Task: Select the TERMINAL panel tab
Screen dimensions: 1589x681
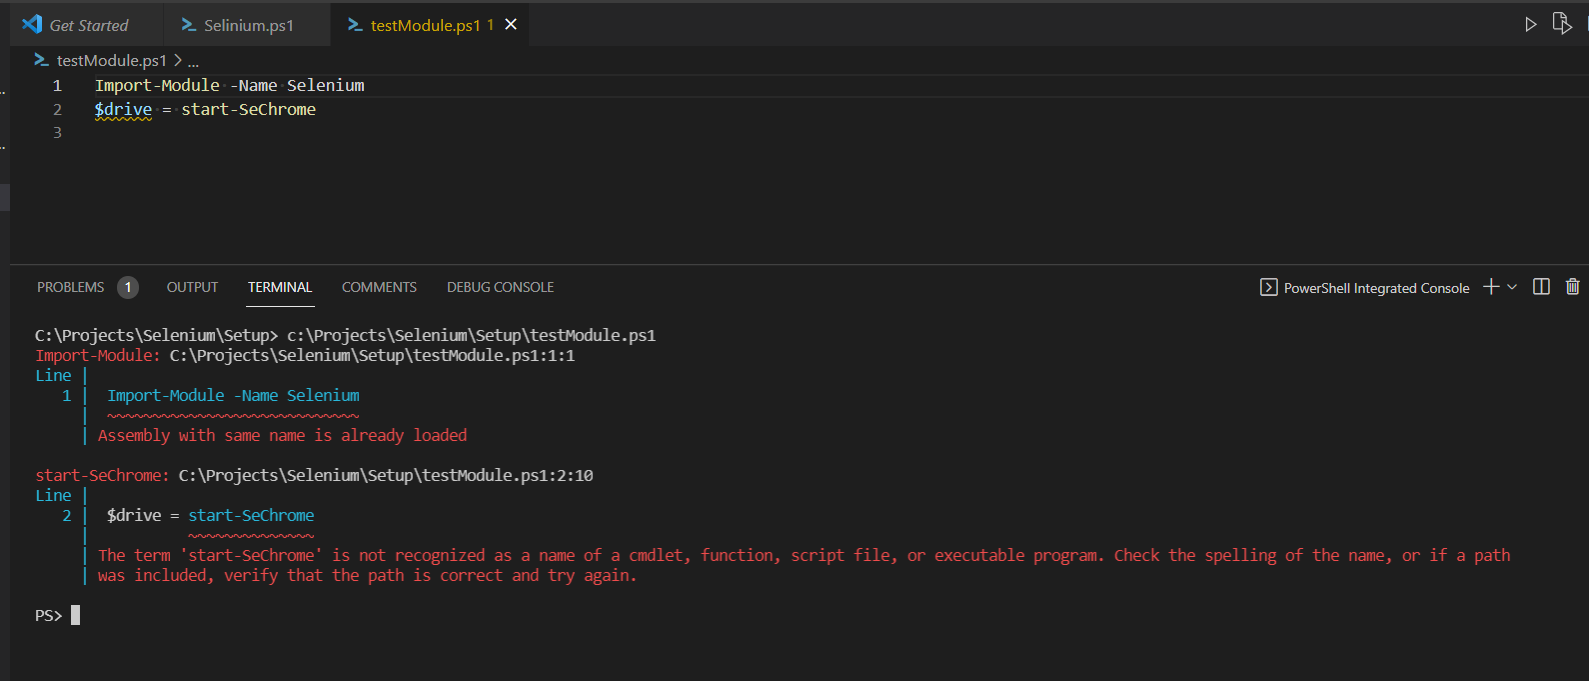Action: point(280,287)
